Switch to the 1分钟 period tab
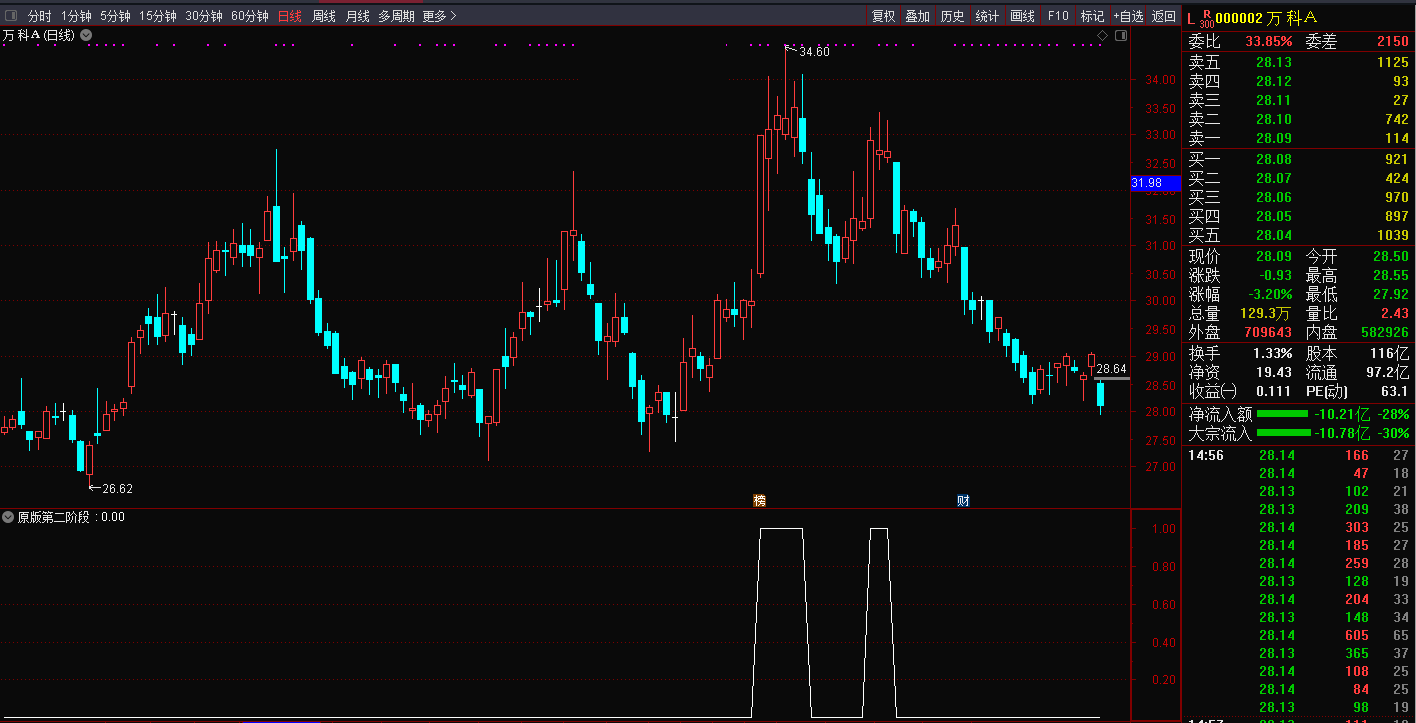This screenshot has height=723, width=1416. coord(76,16)
